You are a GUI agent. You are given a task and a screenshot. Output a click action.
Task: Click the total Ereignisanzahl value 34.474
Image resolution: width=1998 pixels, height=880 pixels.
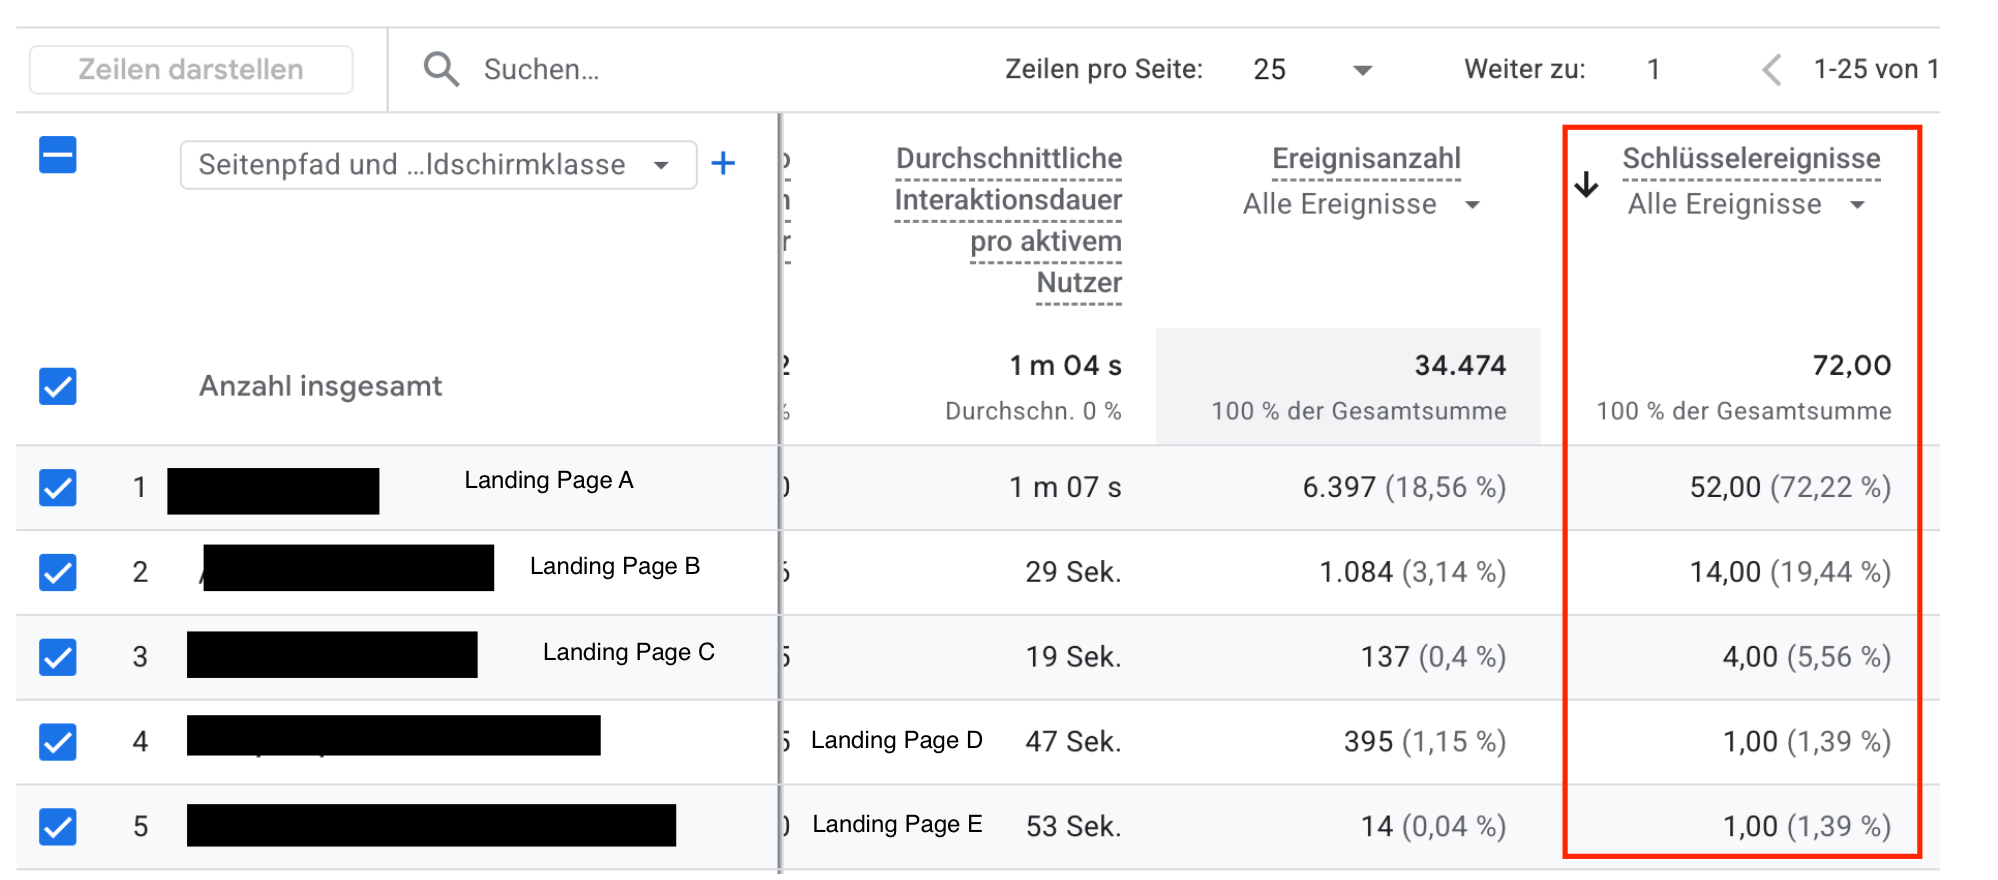click(x=1460, y=366)
